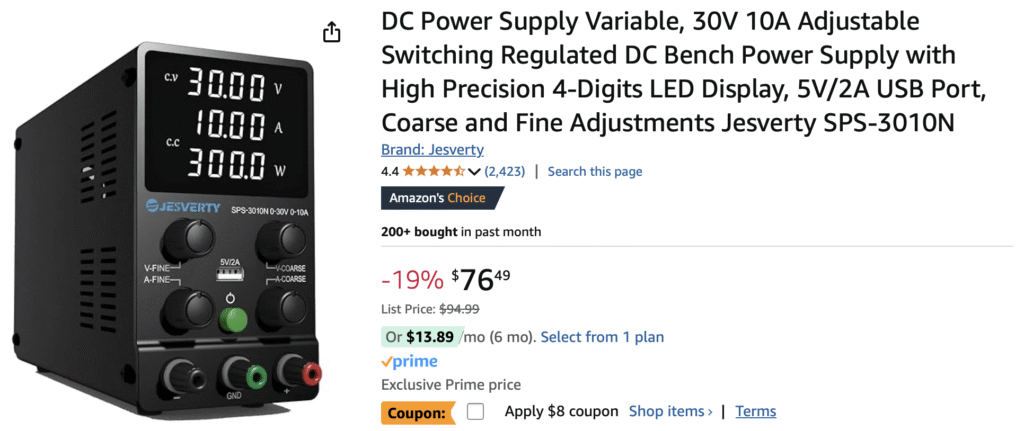Click the orange Coupon badge

click(x=418, y=411)
